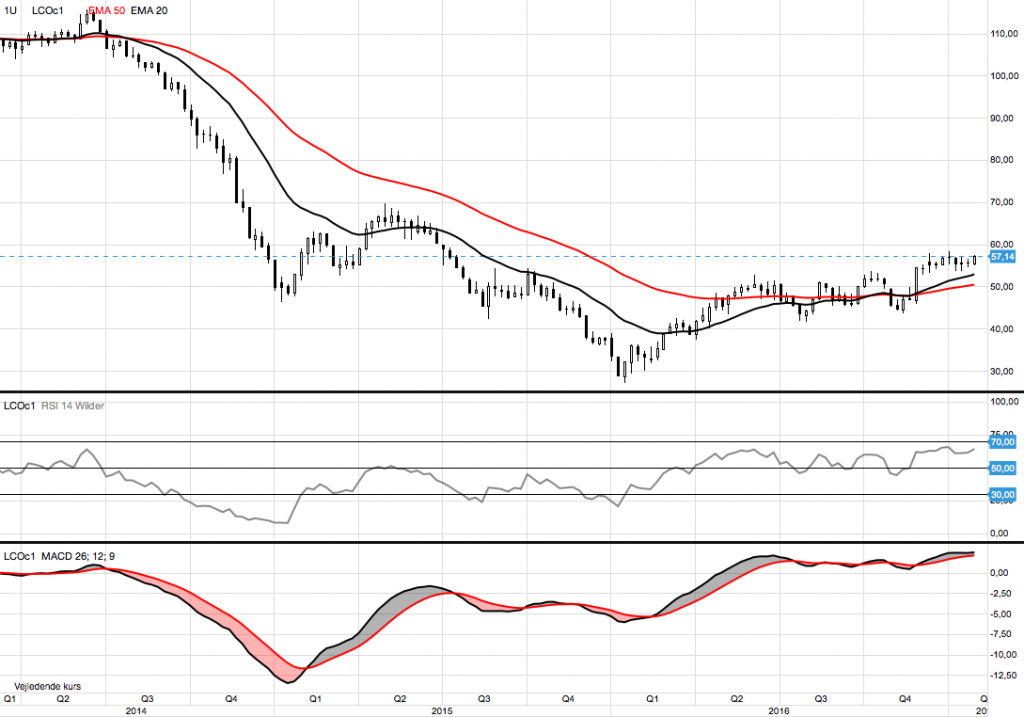Click the -2,50 MACD axis label
Image resolution: width=1024 pixels, height=717 pixels.
tap(1001, 594)
